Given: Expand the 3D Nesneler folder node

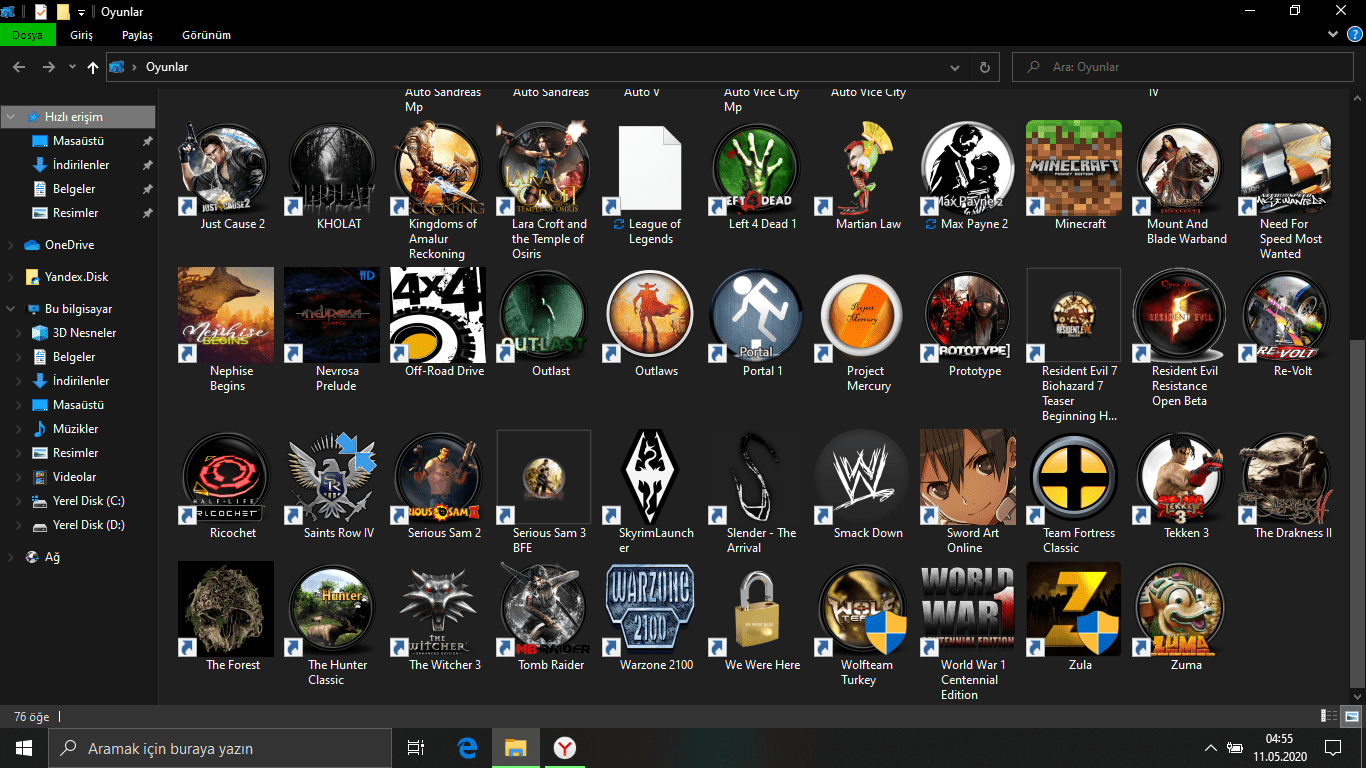Looking at the screenshot, I should click(x=19, y=333).
